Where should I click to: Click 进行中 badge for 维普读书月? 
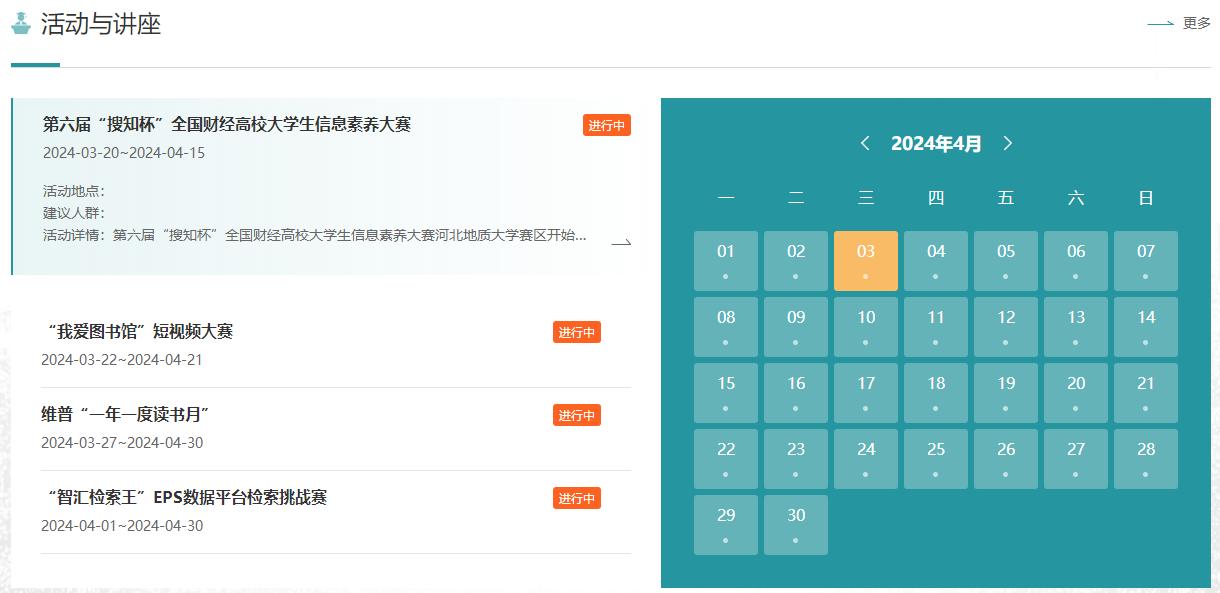pos(576,415)
